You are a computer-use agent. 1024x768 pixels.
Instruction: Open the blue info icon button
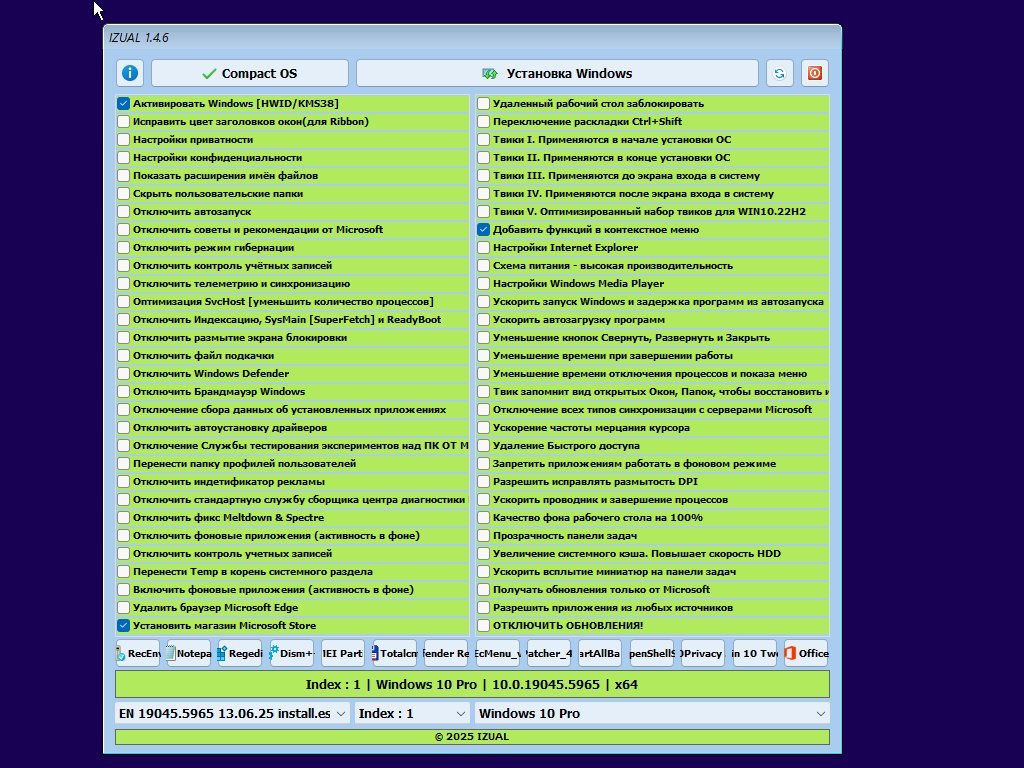[x=129, y=73]
